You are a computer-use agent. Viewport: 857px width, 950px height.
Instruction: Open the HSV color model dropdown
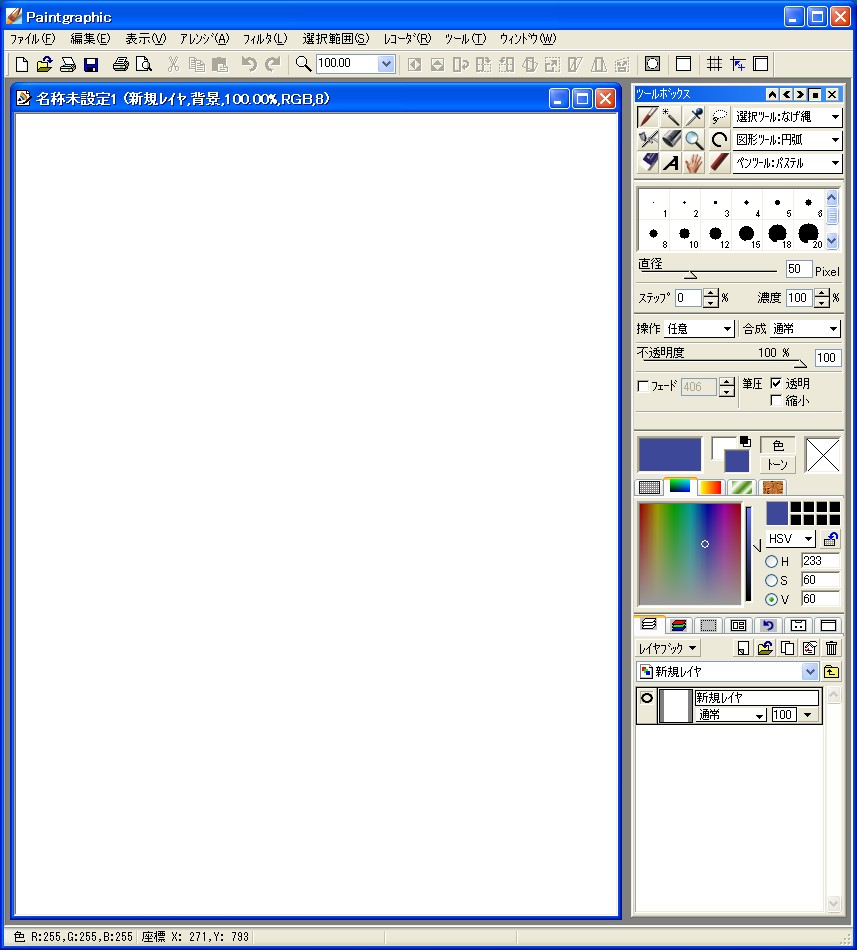[791, 539]
